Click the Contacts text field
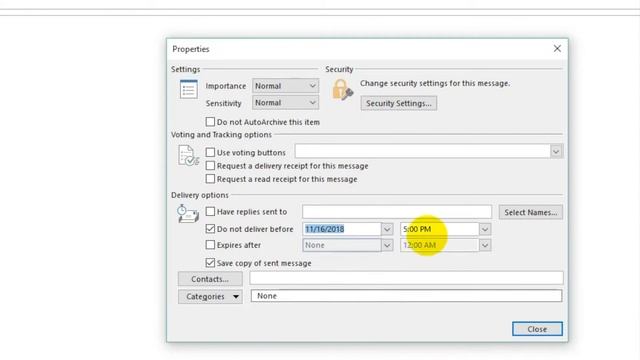Viewport: 640px width, 360px height. (407, 278)
